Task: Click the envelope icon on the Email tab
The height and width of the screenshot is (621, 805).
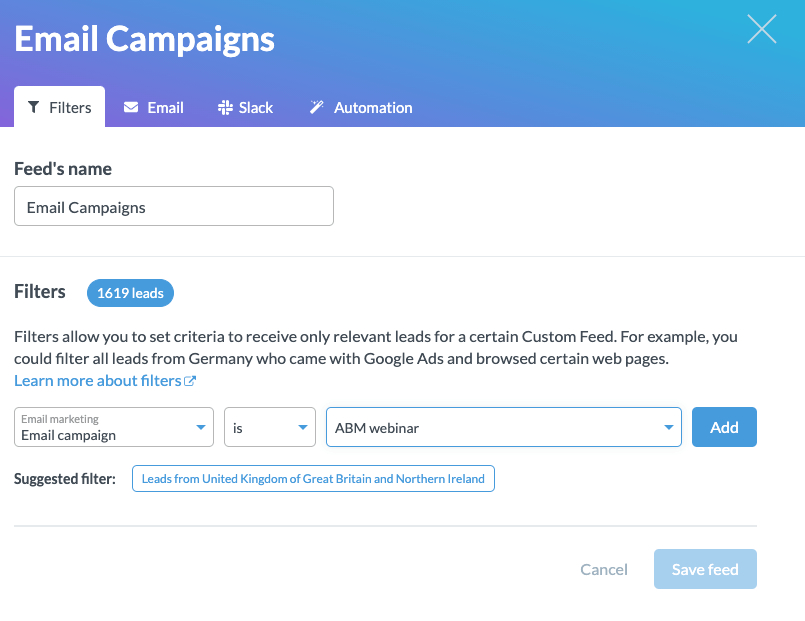Action: pyautogui.click(x=131, y=107)
